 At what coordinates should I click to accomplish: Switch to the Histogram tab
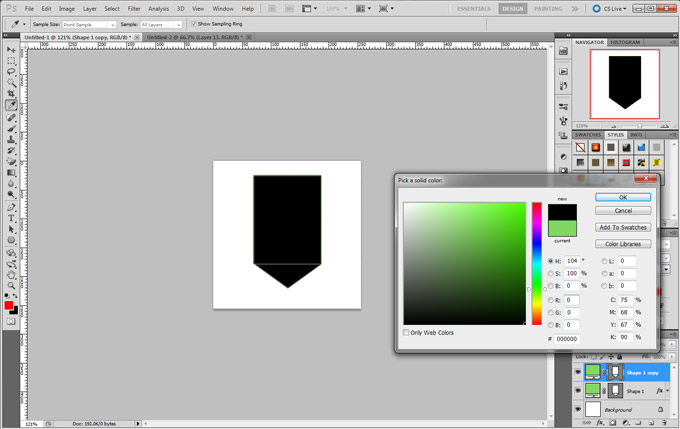(x=625, y=43)
